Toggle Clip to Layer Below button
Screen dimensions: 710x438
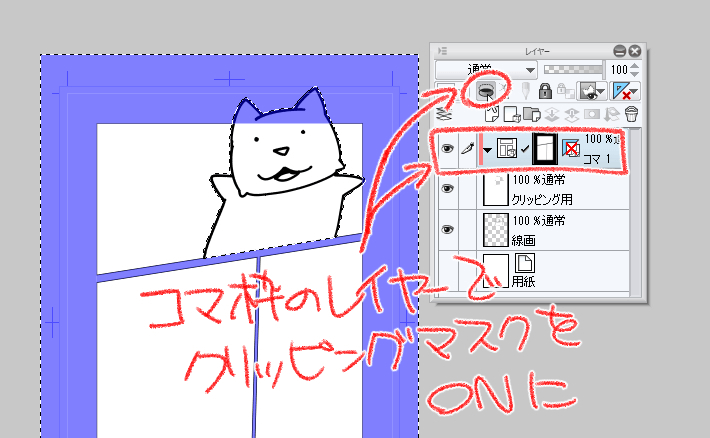(x=486, y=91)
